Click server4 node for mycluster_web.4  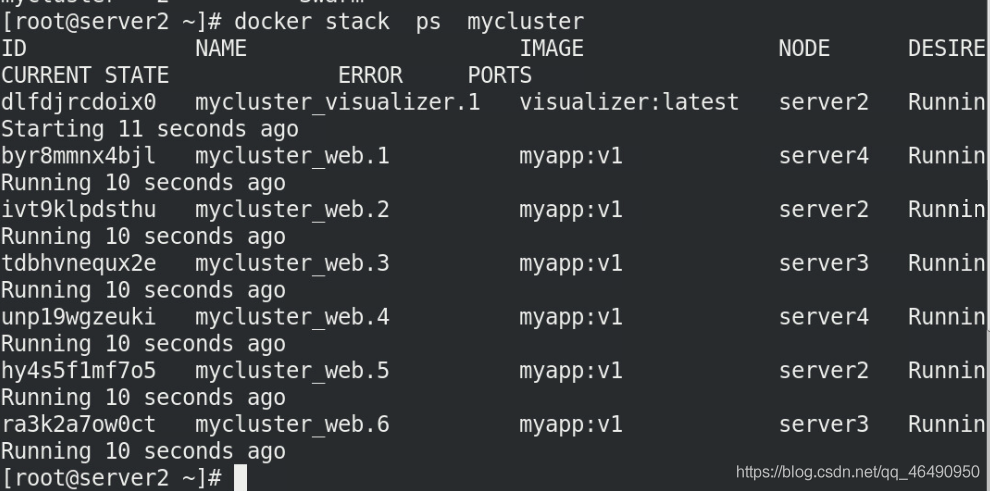tap(823, 317)
